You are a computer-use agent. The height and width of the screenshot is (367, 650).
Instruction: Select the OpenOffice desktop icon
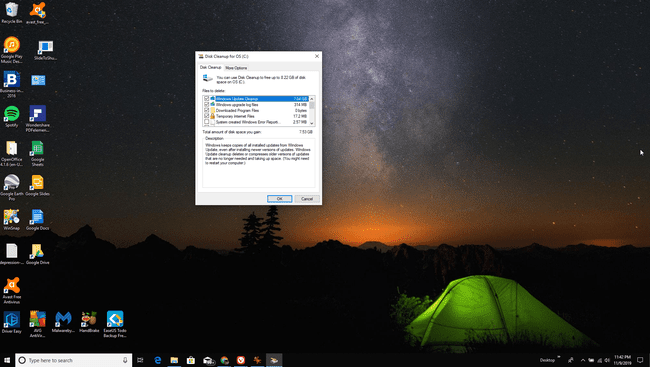pyautogui.click(x=12, y=153)
